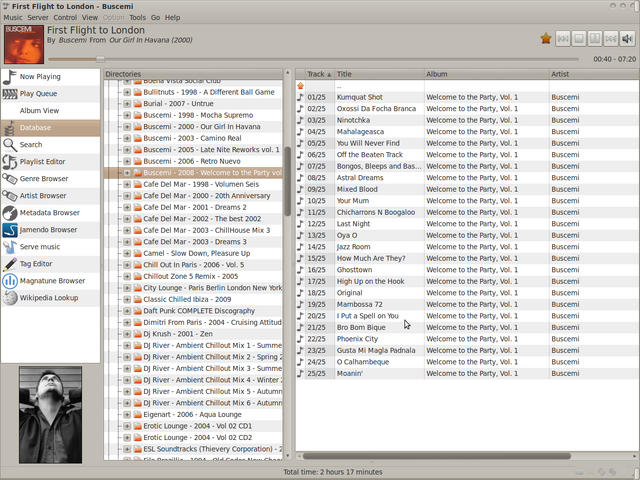Select the track Ninotchka
Image resolution: width=640 pixels, height=480 pixels.
(467, 120)
